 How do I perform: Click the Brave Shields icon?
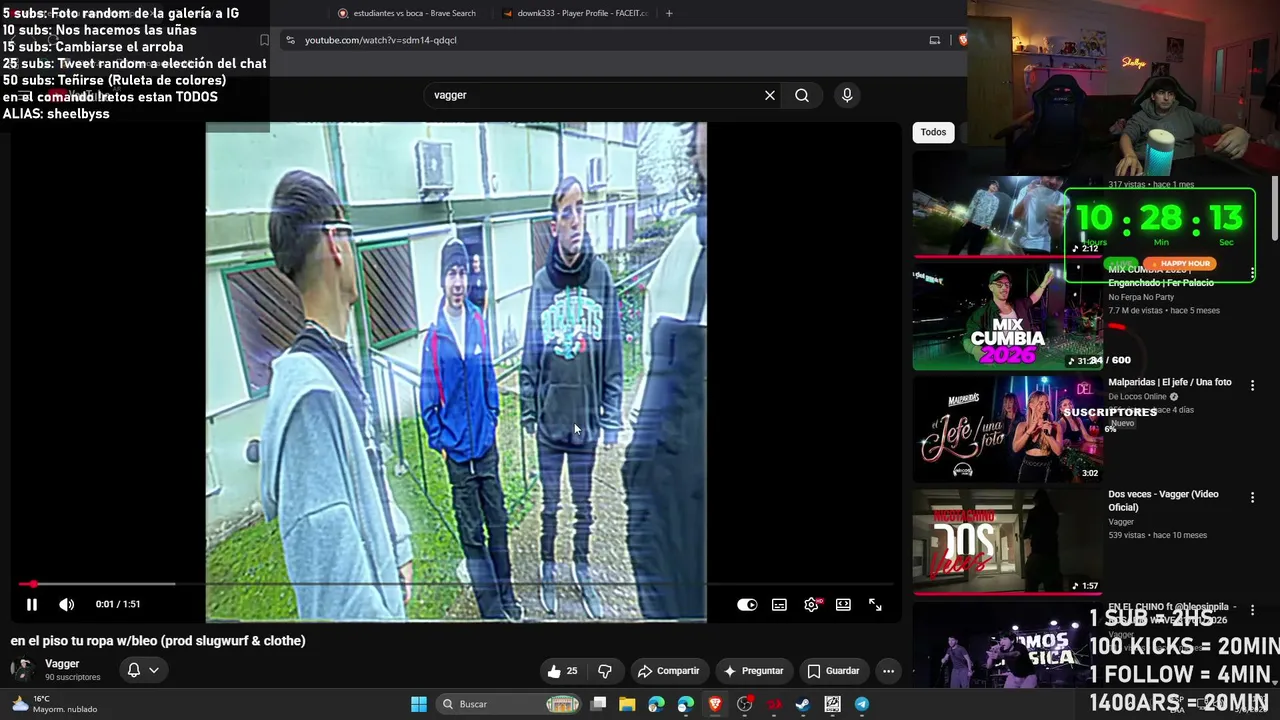pos(963,40)
